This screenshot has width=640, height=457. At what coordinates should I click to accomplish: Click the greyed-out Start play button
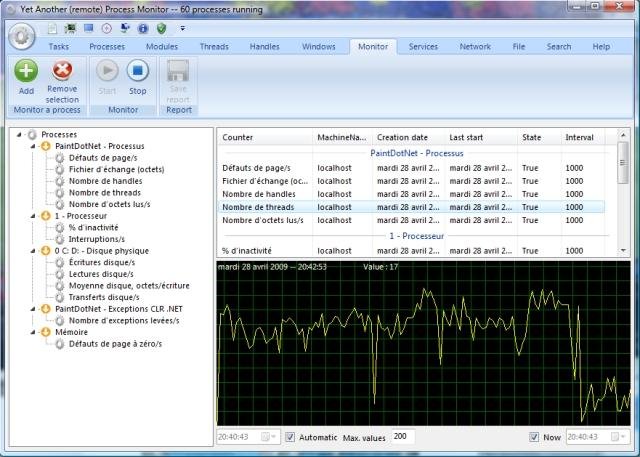[107, 70]
